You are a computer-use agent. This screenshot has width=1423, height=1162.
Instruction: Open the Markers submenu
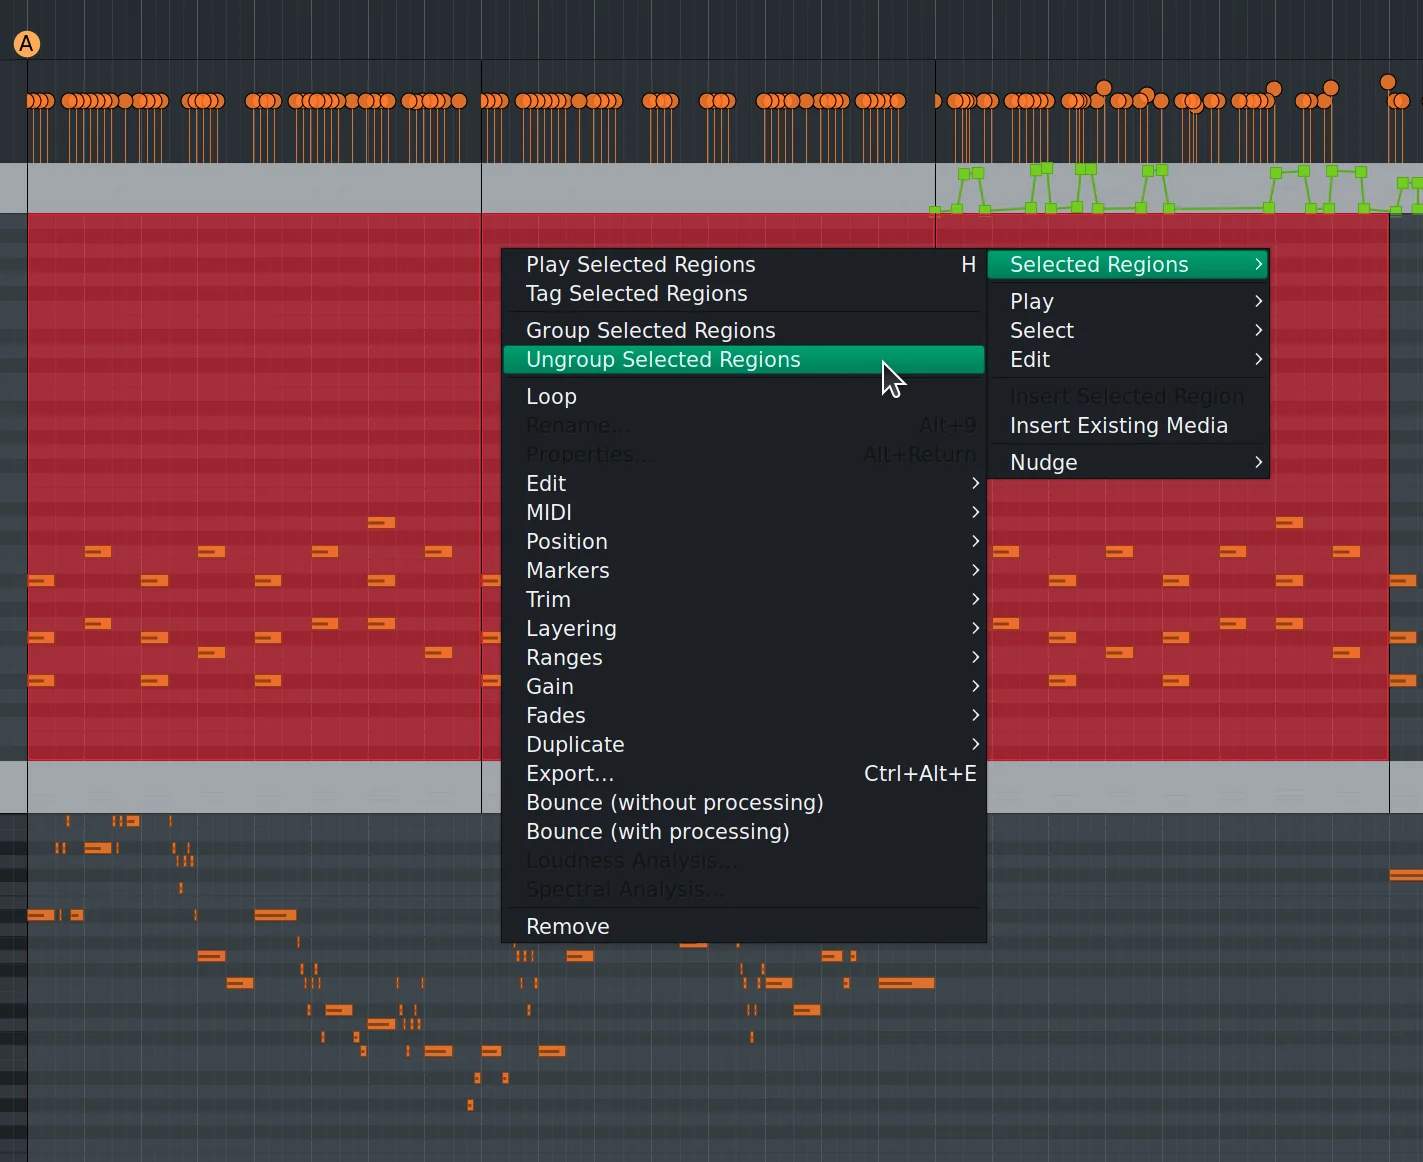tap(744, 570)
